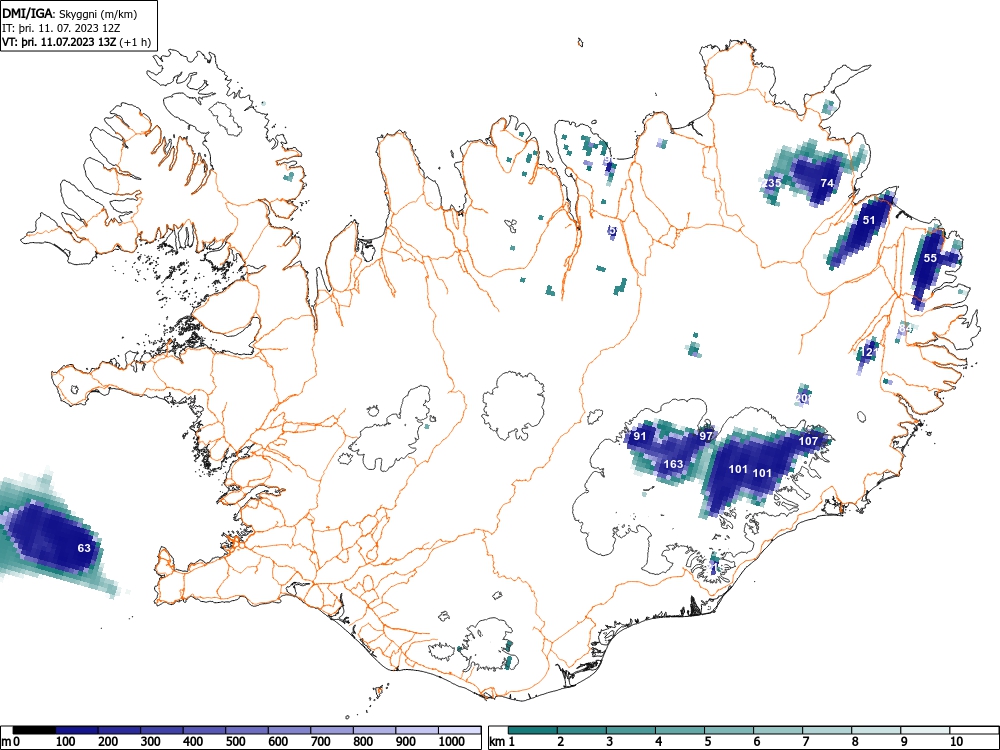Click the '97' visibility label on map
Image resolution: width=1000 pixels, height=750 pixels.
705,436
